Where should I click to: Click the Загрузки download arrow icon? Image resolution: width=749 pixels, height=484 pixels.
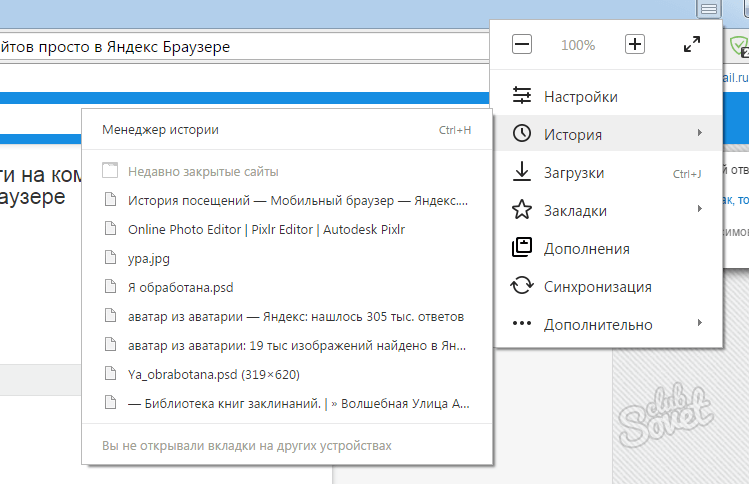(x=522, y=172)
